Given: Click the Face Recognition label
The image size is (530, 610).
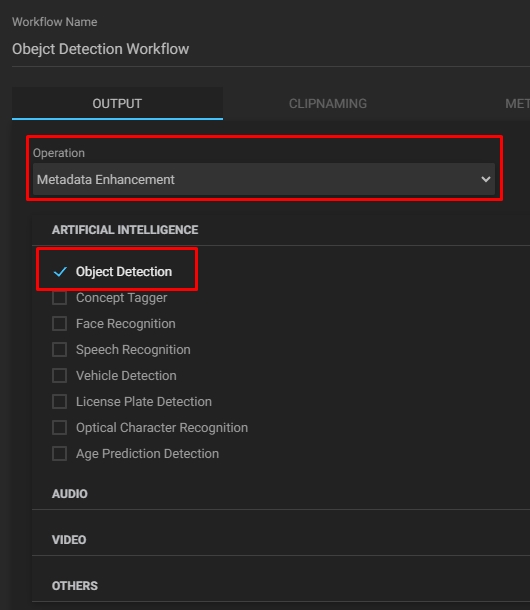Looking at the screenshot, I should point(126,324).
